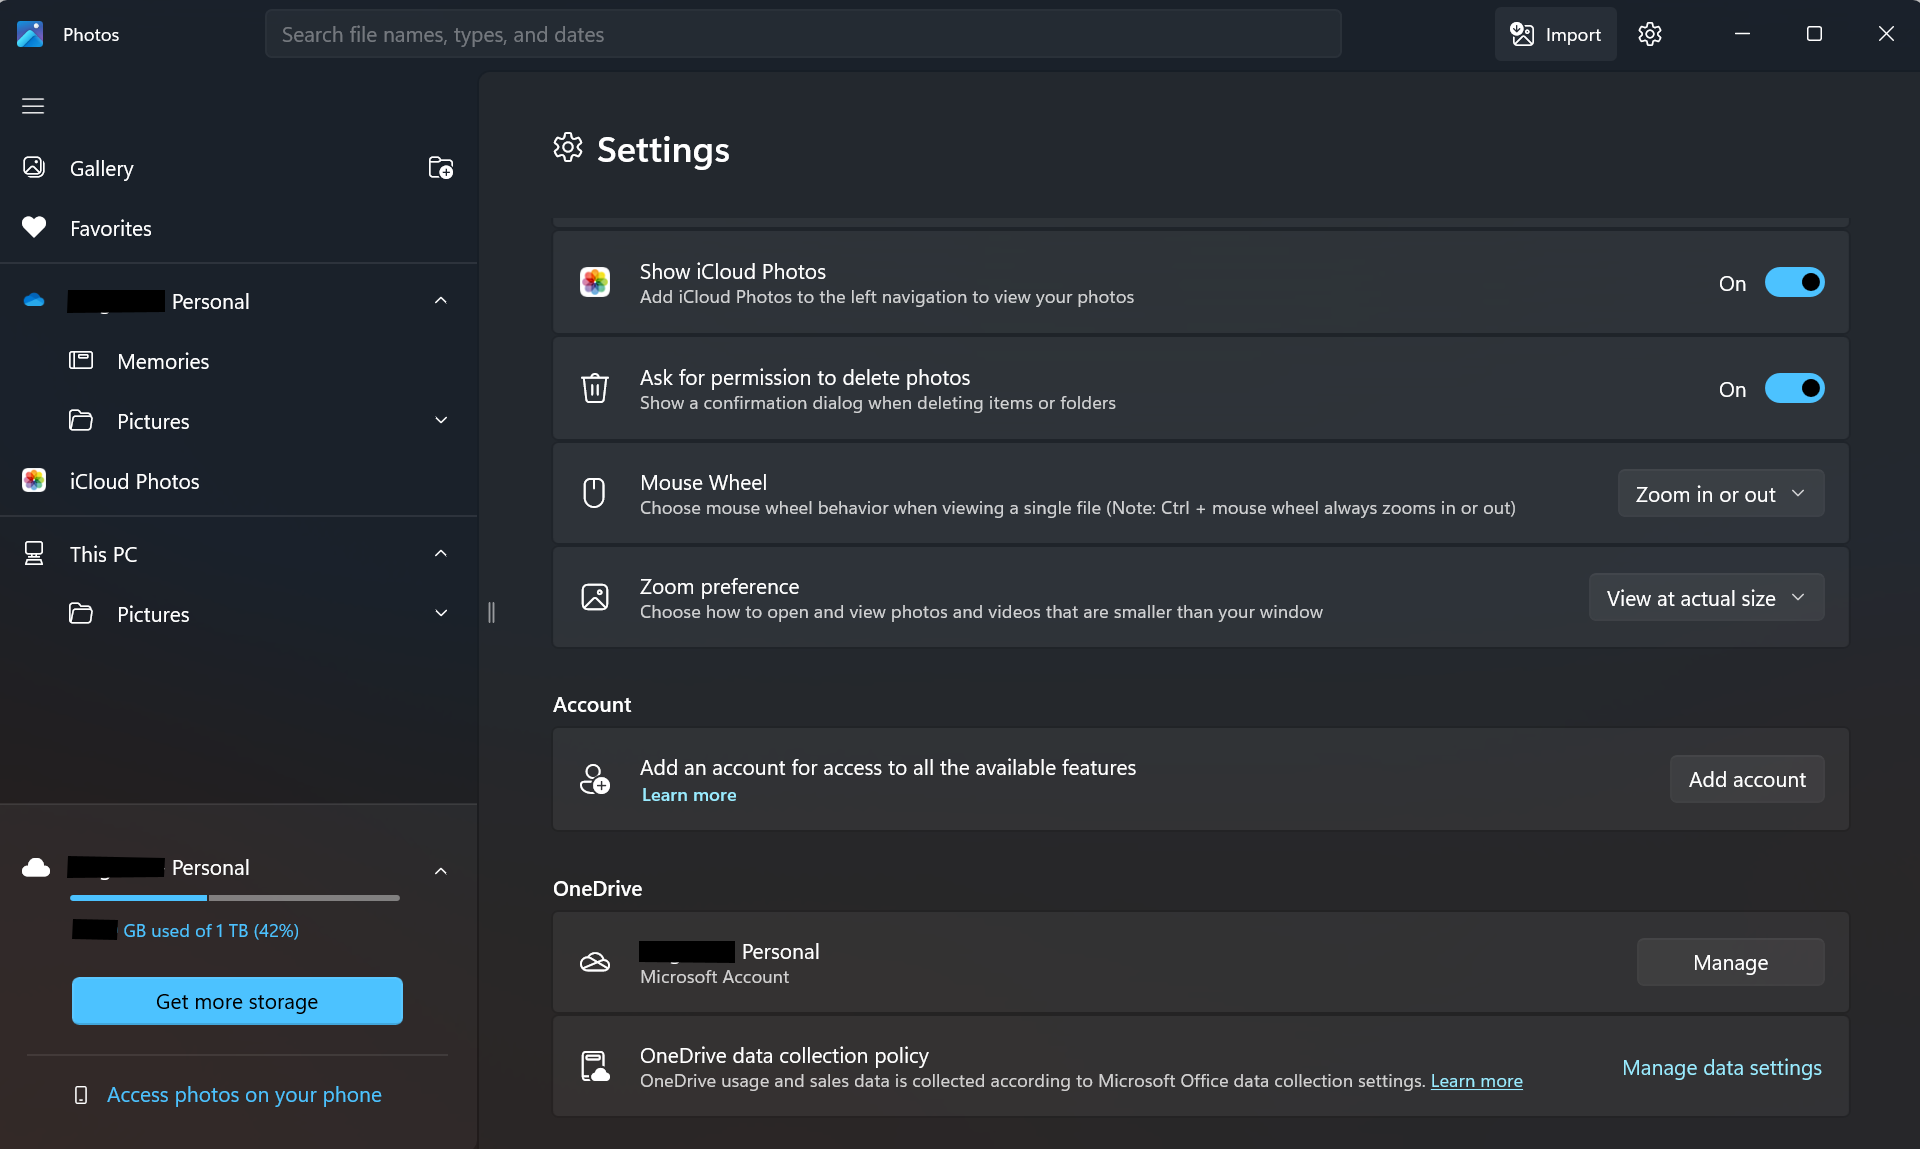Click the Photos app logo icon

(x=30, y=34)
